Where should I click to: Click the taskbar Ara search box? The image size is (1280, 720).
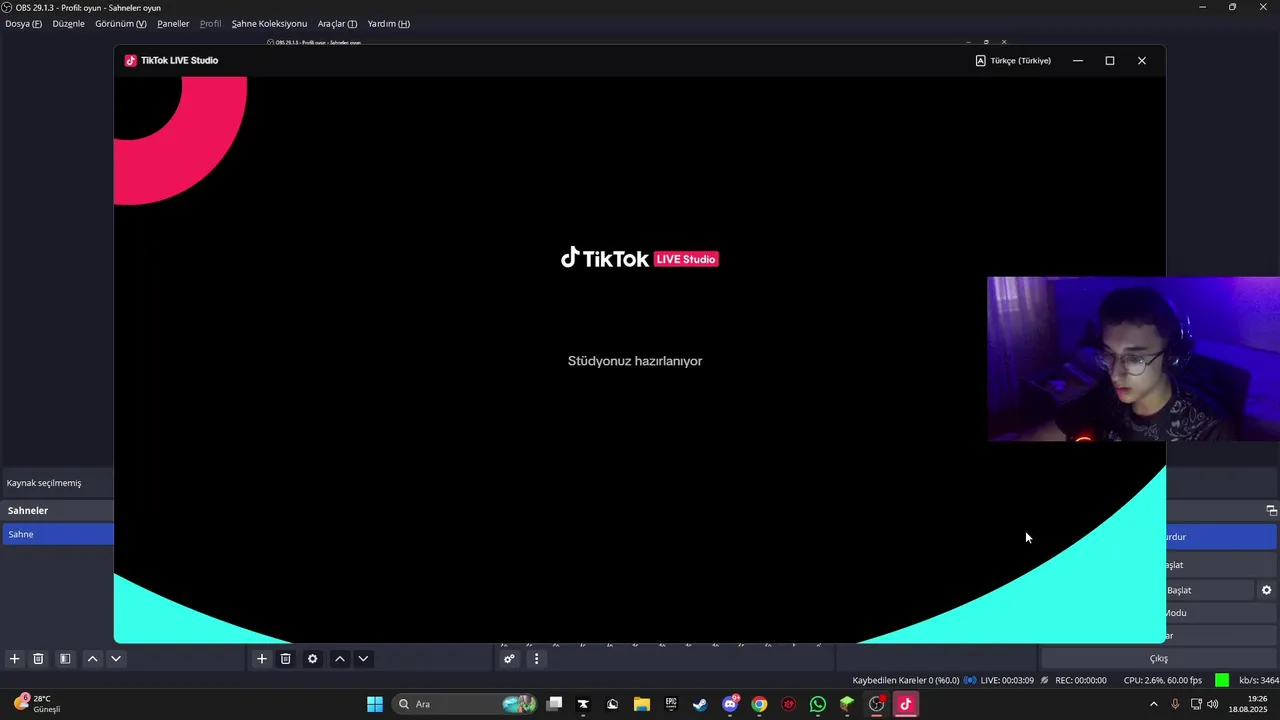point(466,704)
